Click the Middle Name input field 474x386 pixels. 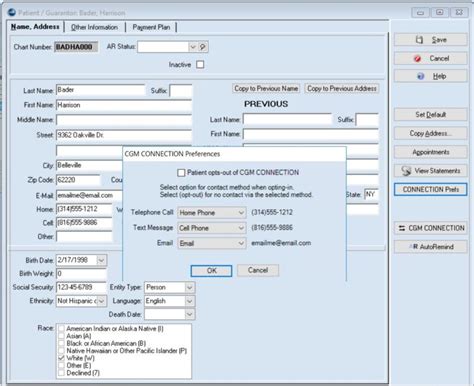124,120
